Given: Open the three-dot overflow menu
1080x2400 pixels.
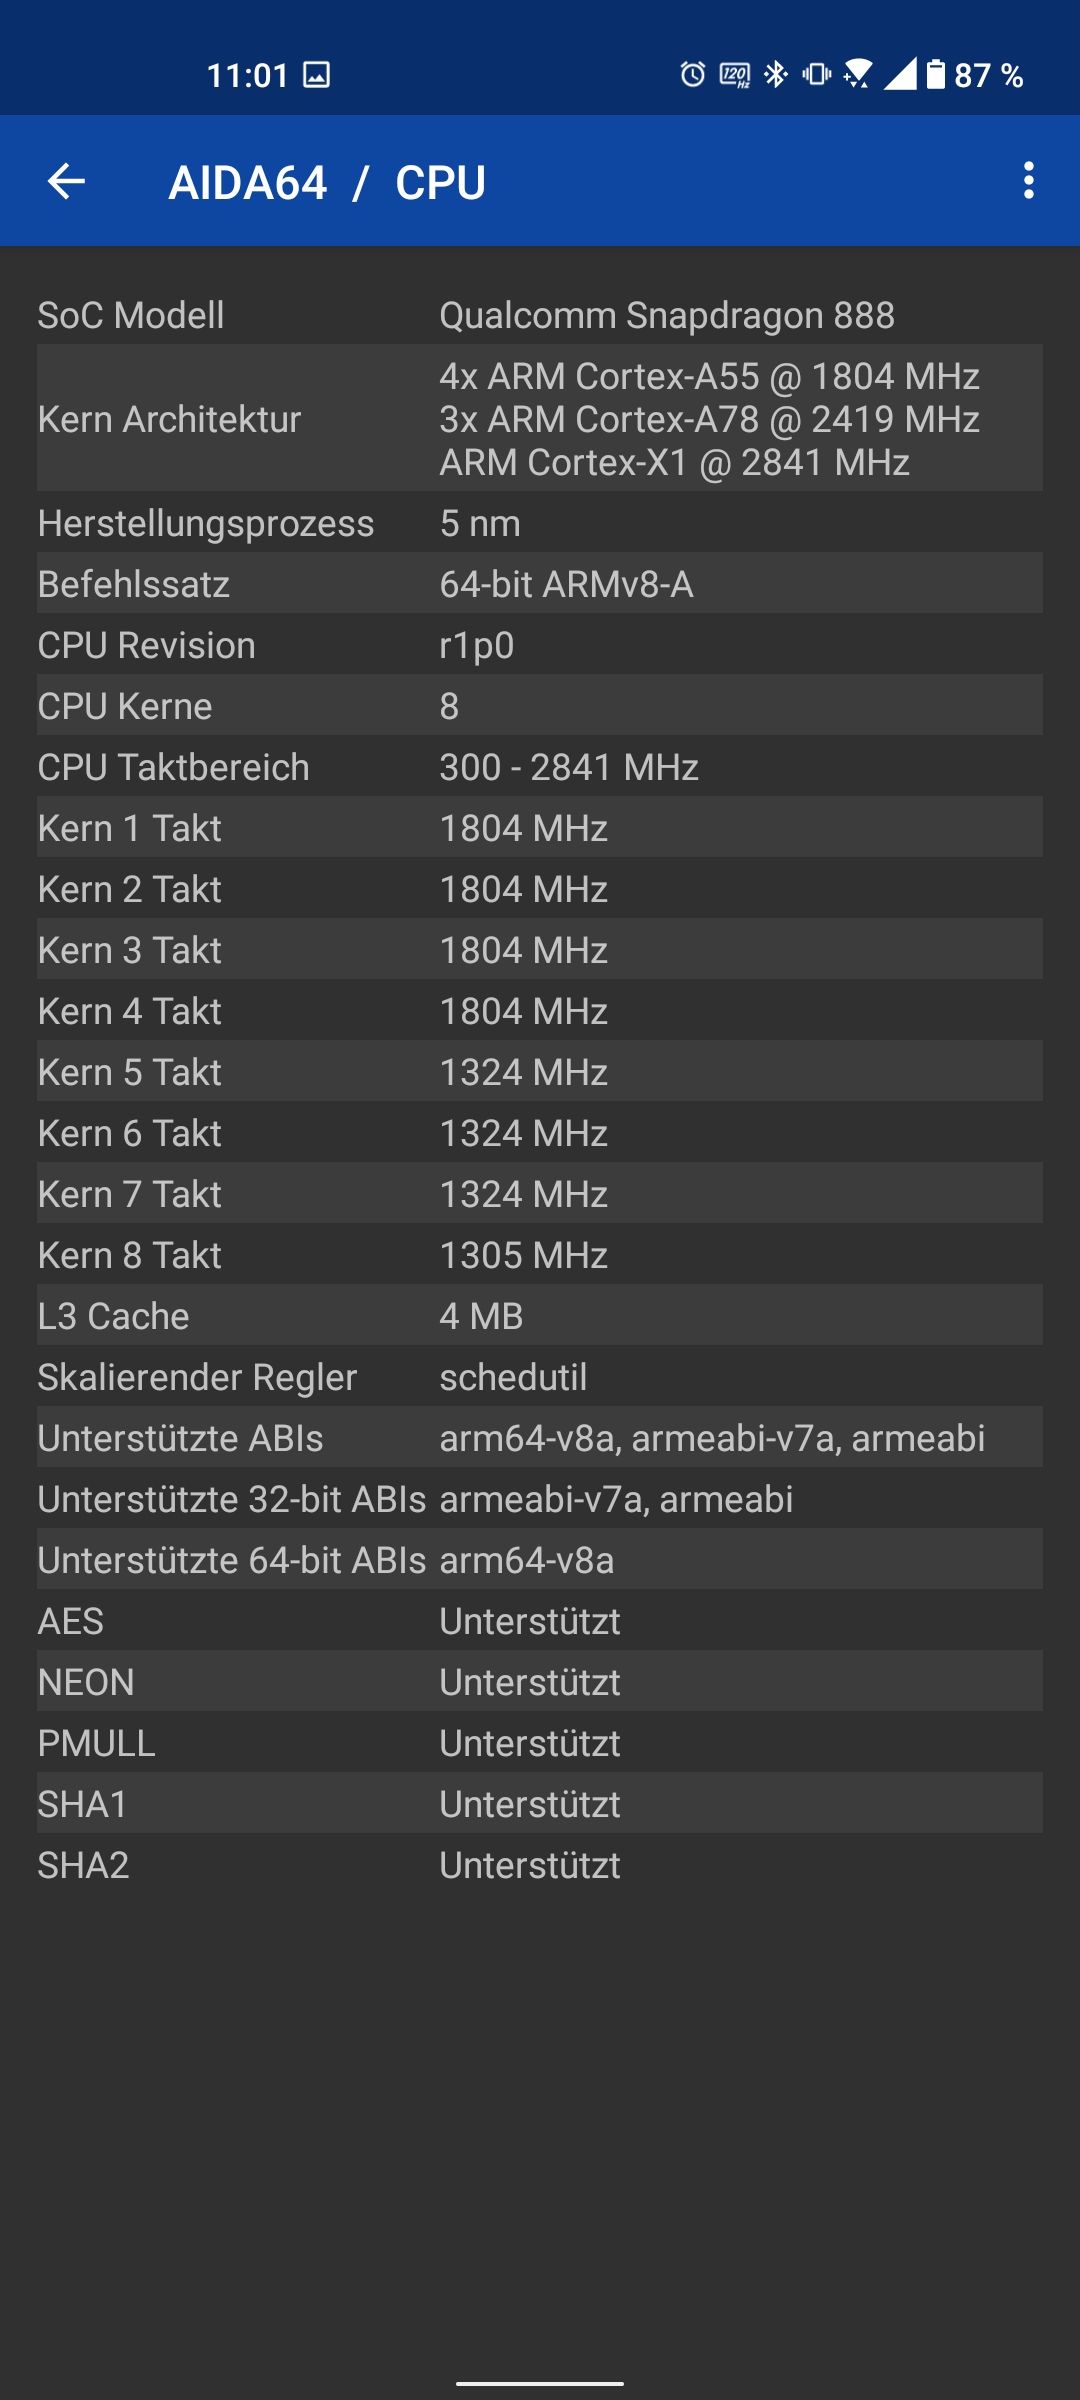Looking at the screenshot, I should click(1028, 181).
